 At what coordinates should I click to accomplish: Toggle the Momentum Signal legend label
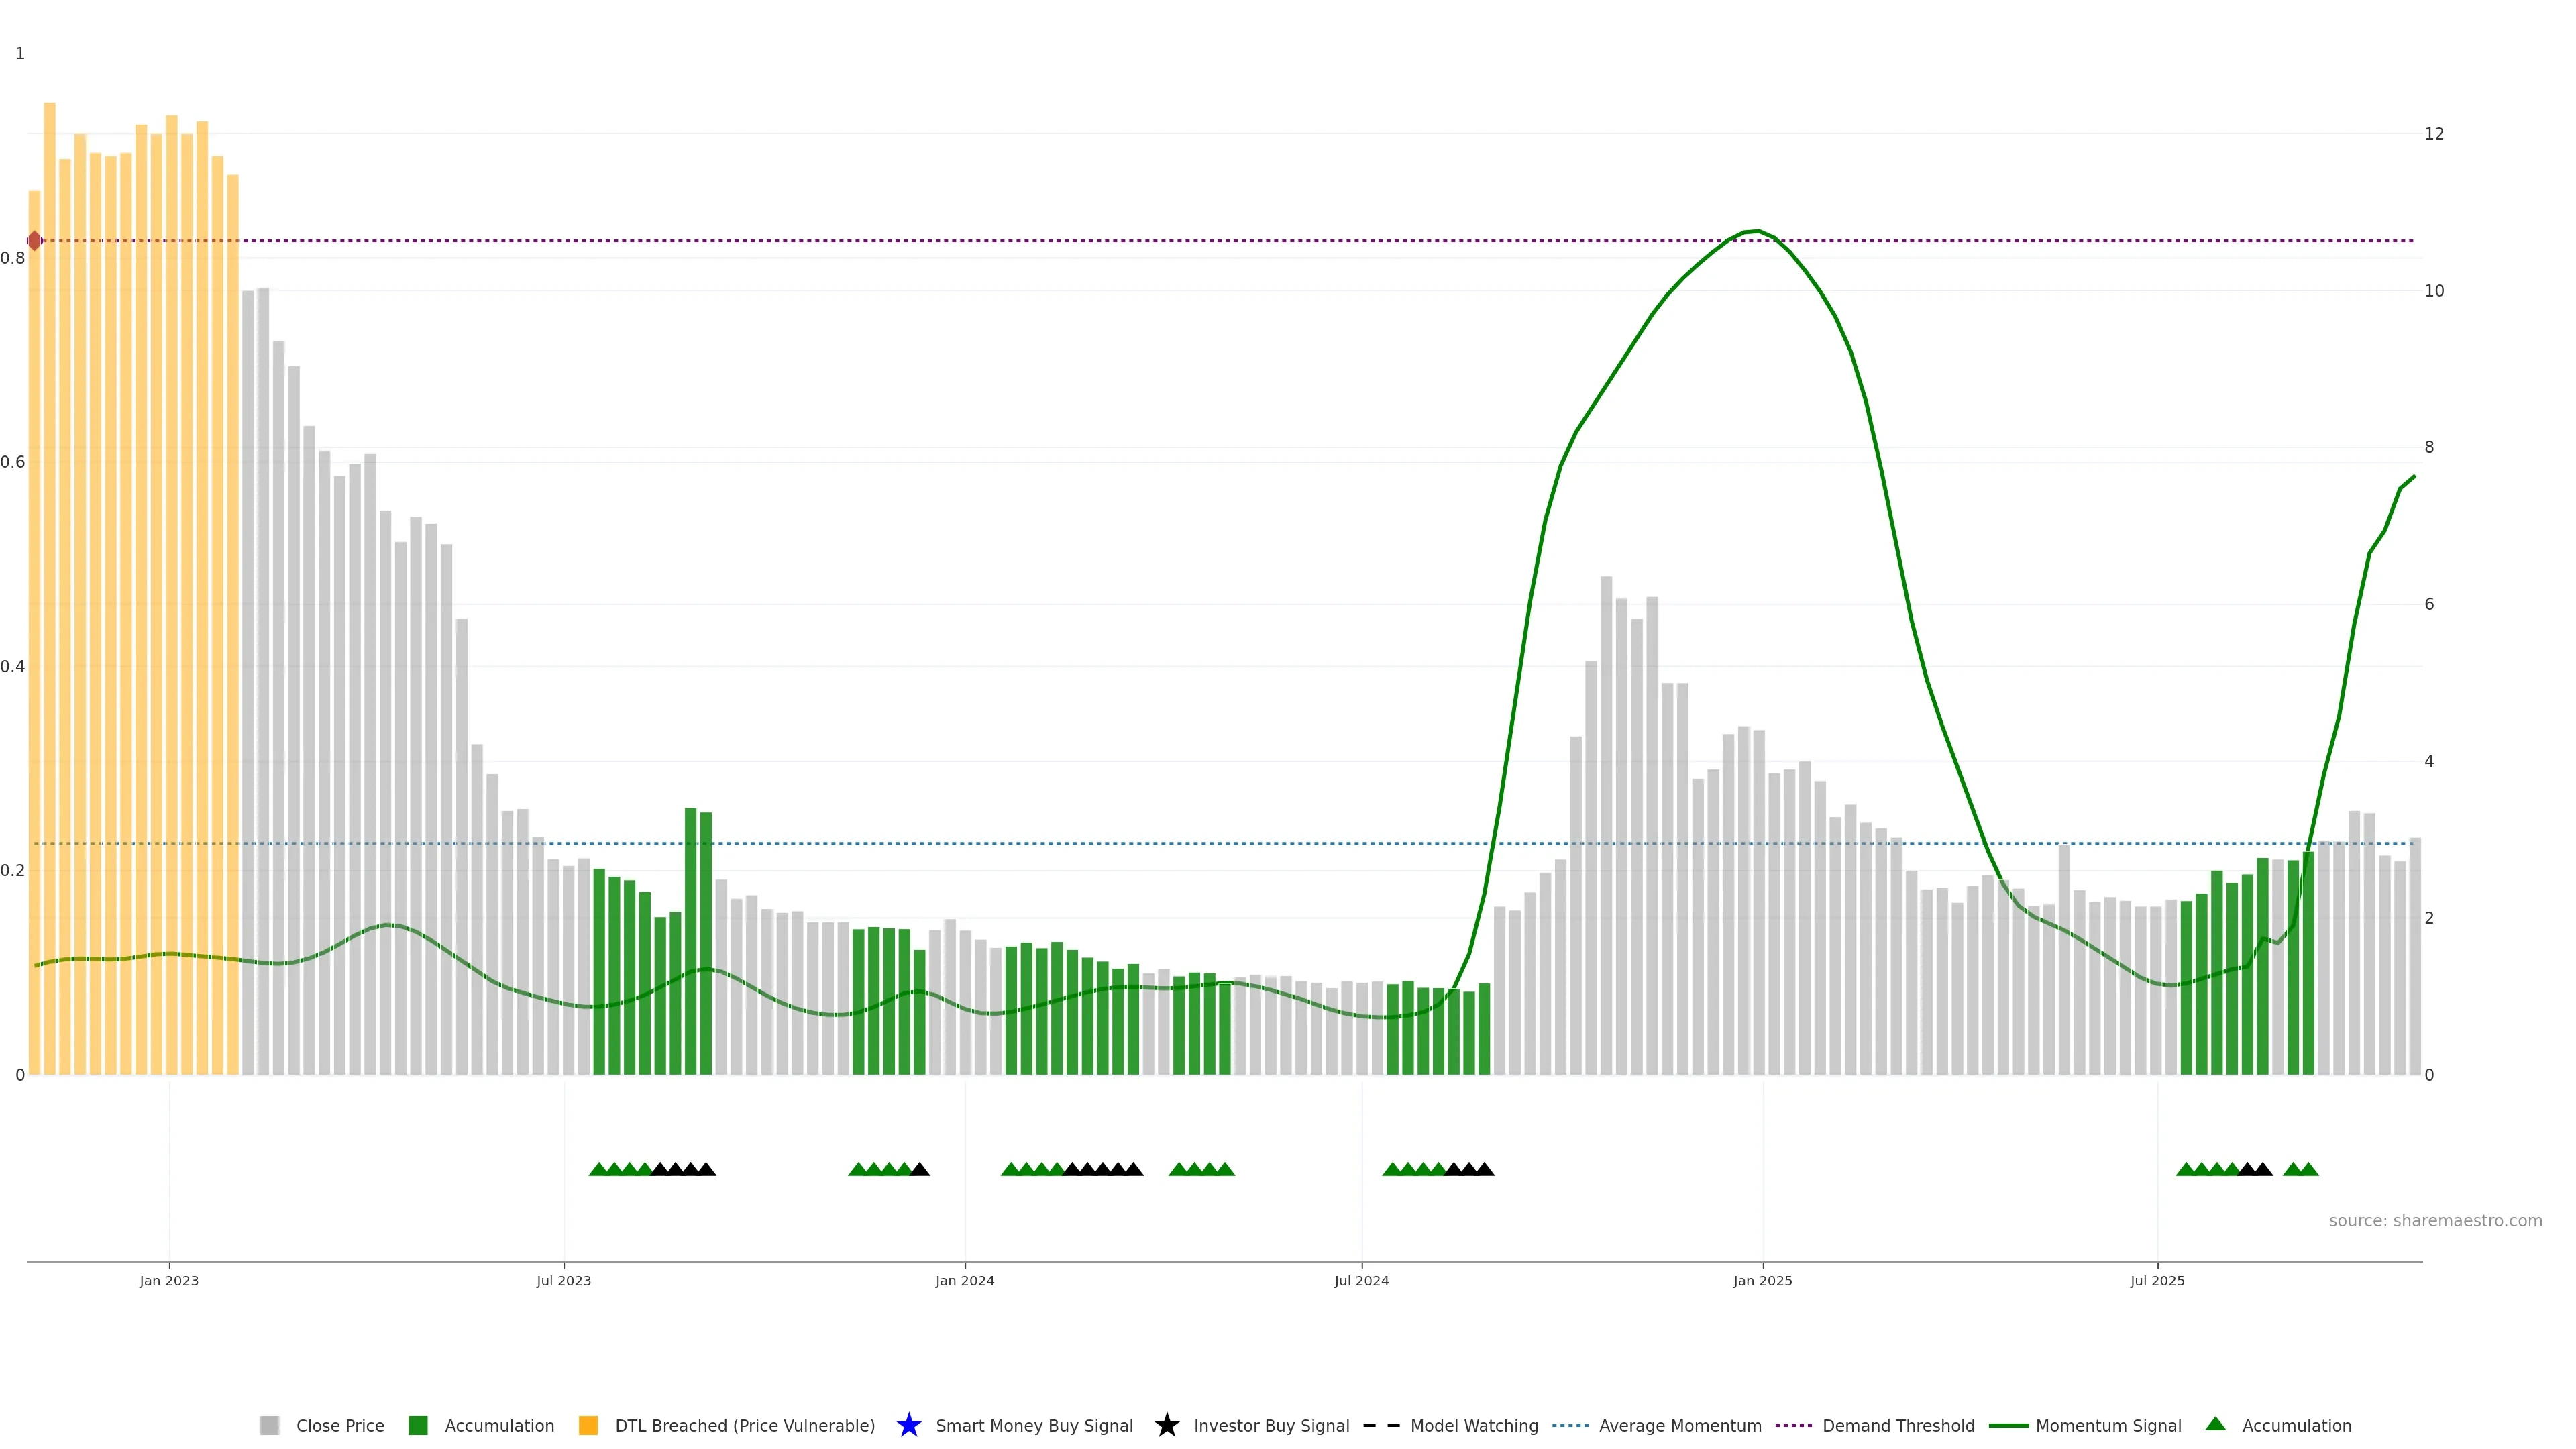[2108, 1425]
